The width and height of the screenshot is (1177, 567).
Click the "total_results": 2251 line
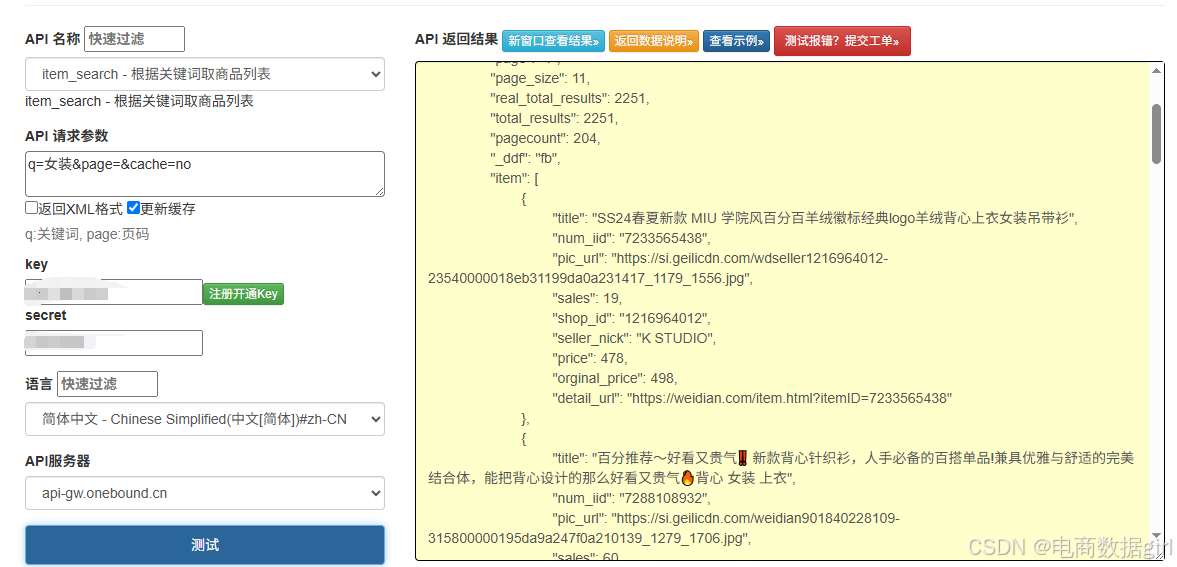(553, 119)
